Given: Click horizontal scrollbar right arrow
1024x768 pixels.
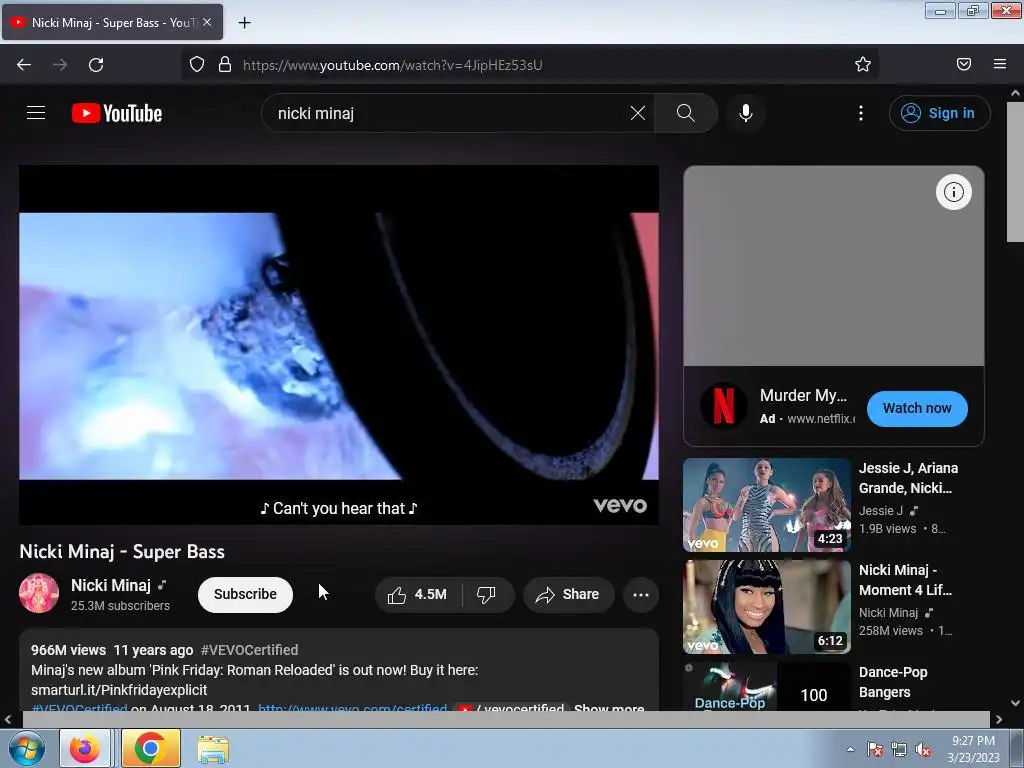Looking at the screenshot, I should tap(998, 720).
